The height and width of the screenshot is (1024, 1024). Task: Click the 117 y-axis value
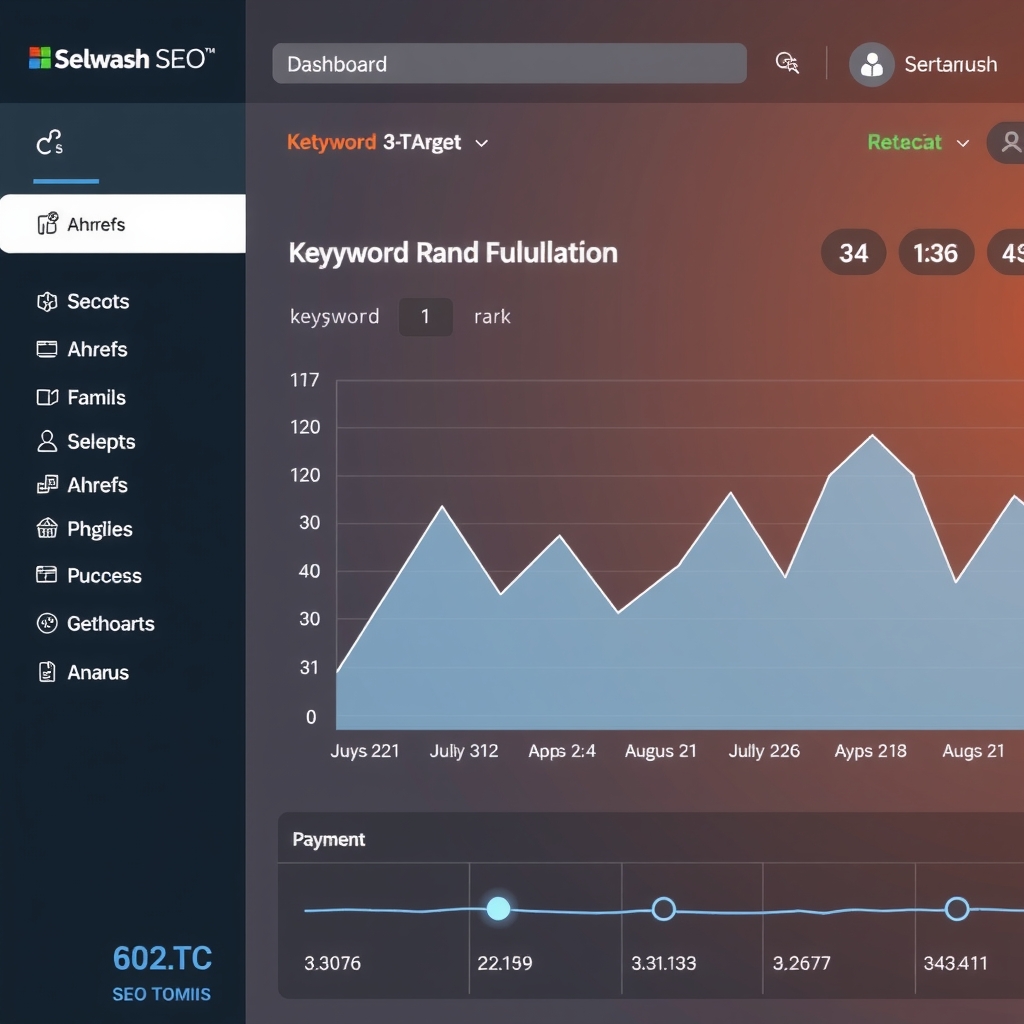pyautogui.click(x=304, y=379)
